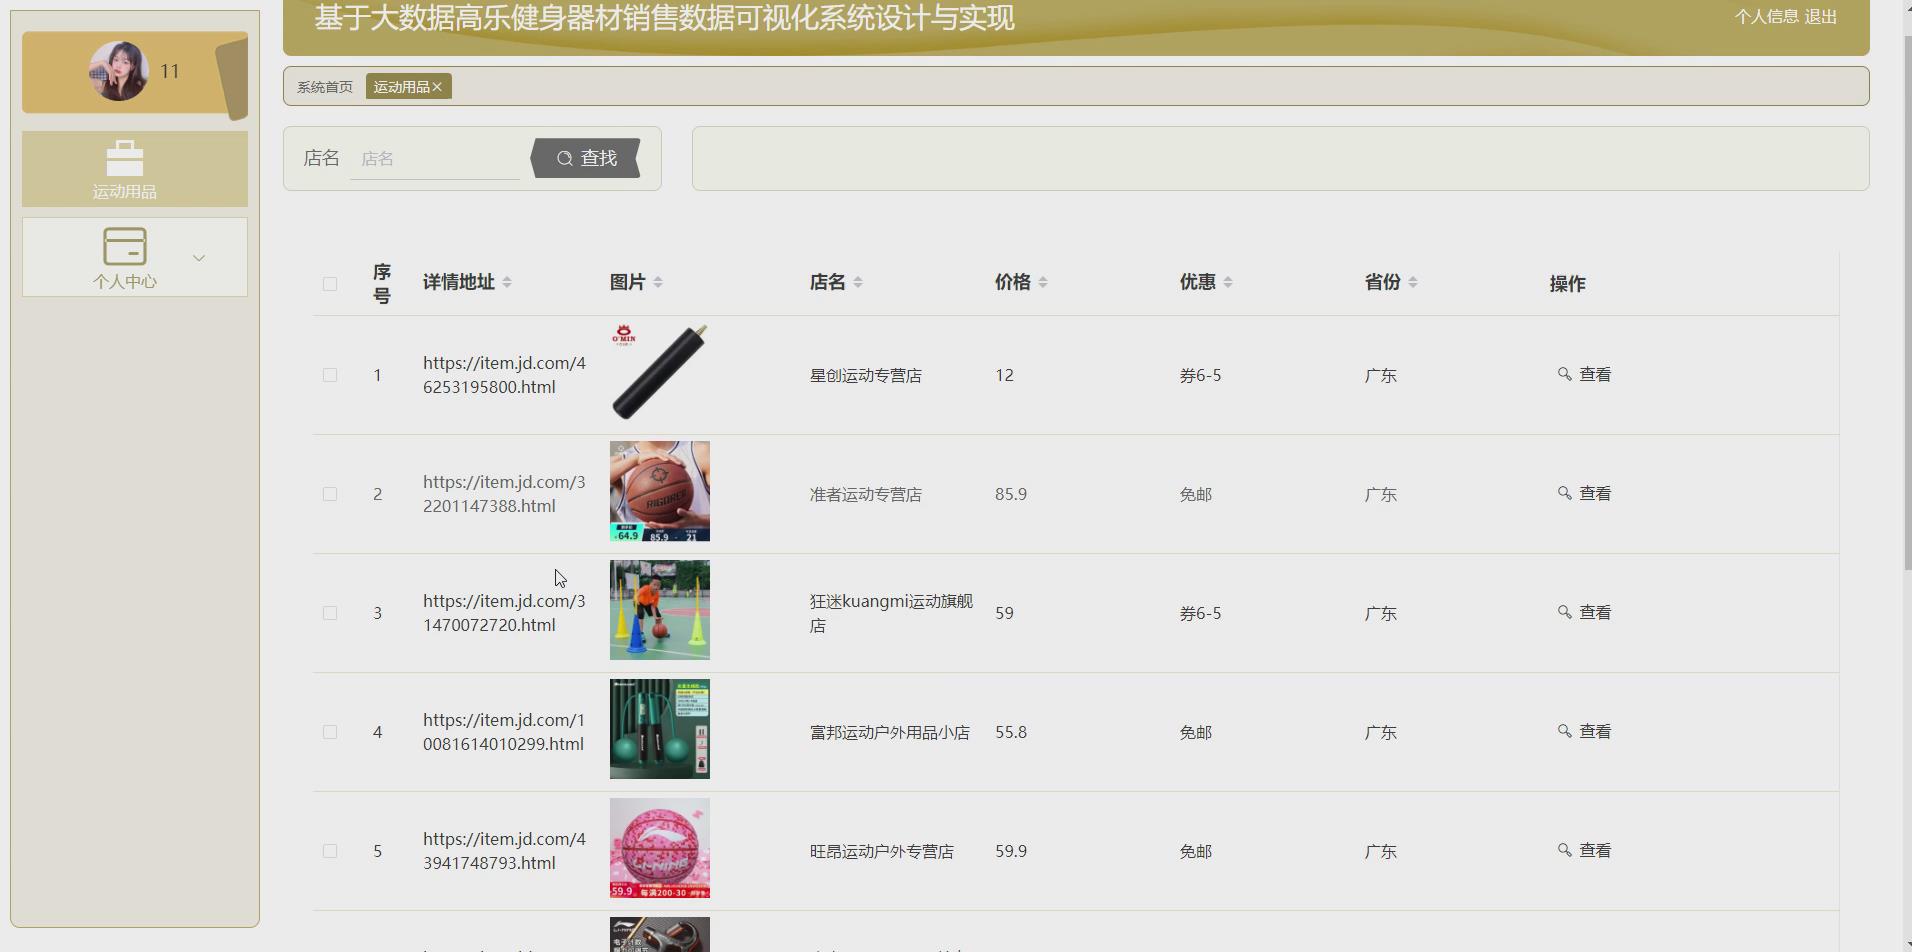Open the pink Li-Ning basketball thumbnail
Viewport: 1912px width, 952px height.
pos(660,848)
